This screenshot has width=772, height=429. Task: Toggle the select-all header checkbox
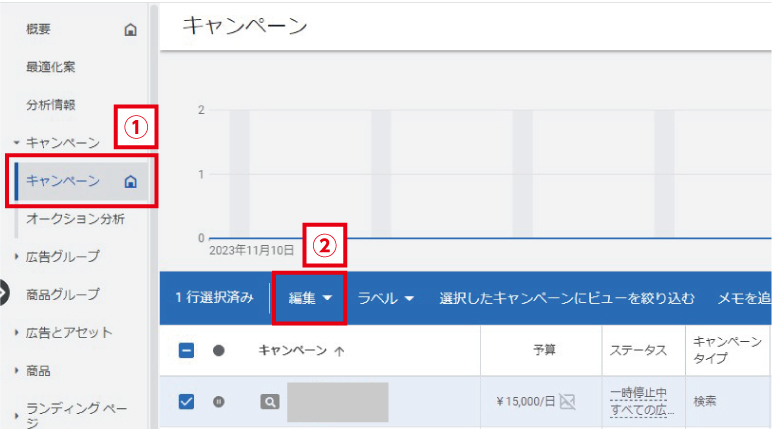pyautogui.click(x=186, y=351)
